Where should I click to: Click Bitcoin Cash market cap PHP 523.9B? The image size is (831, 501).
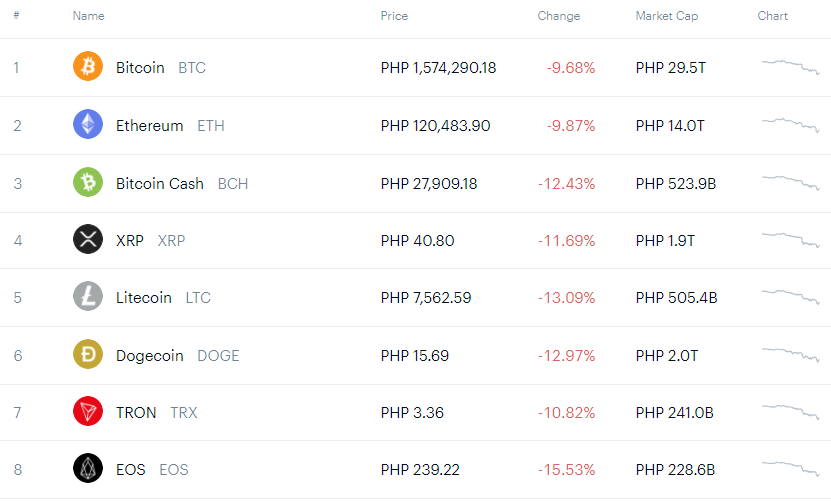click(676, 184)
